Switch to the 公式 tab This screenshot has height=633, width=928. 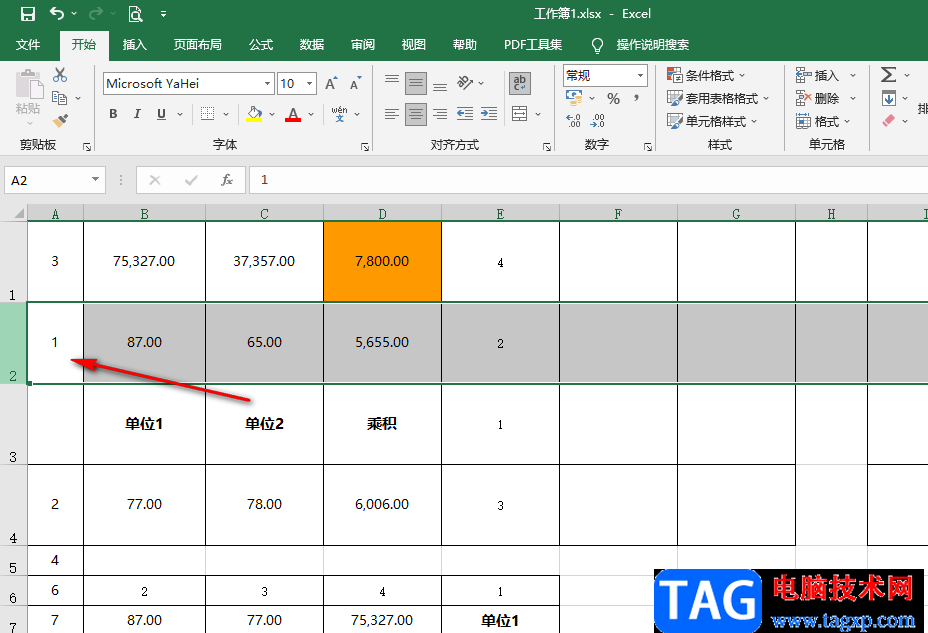click(x=260, y=44)
